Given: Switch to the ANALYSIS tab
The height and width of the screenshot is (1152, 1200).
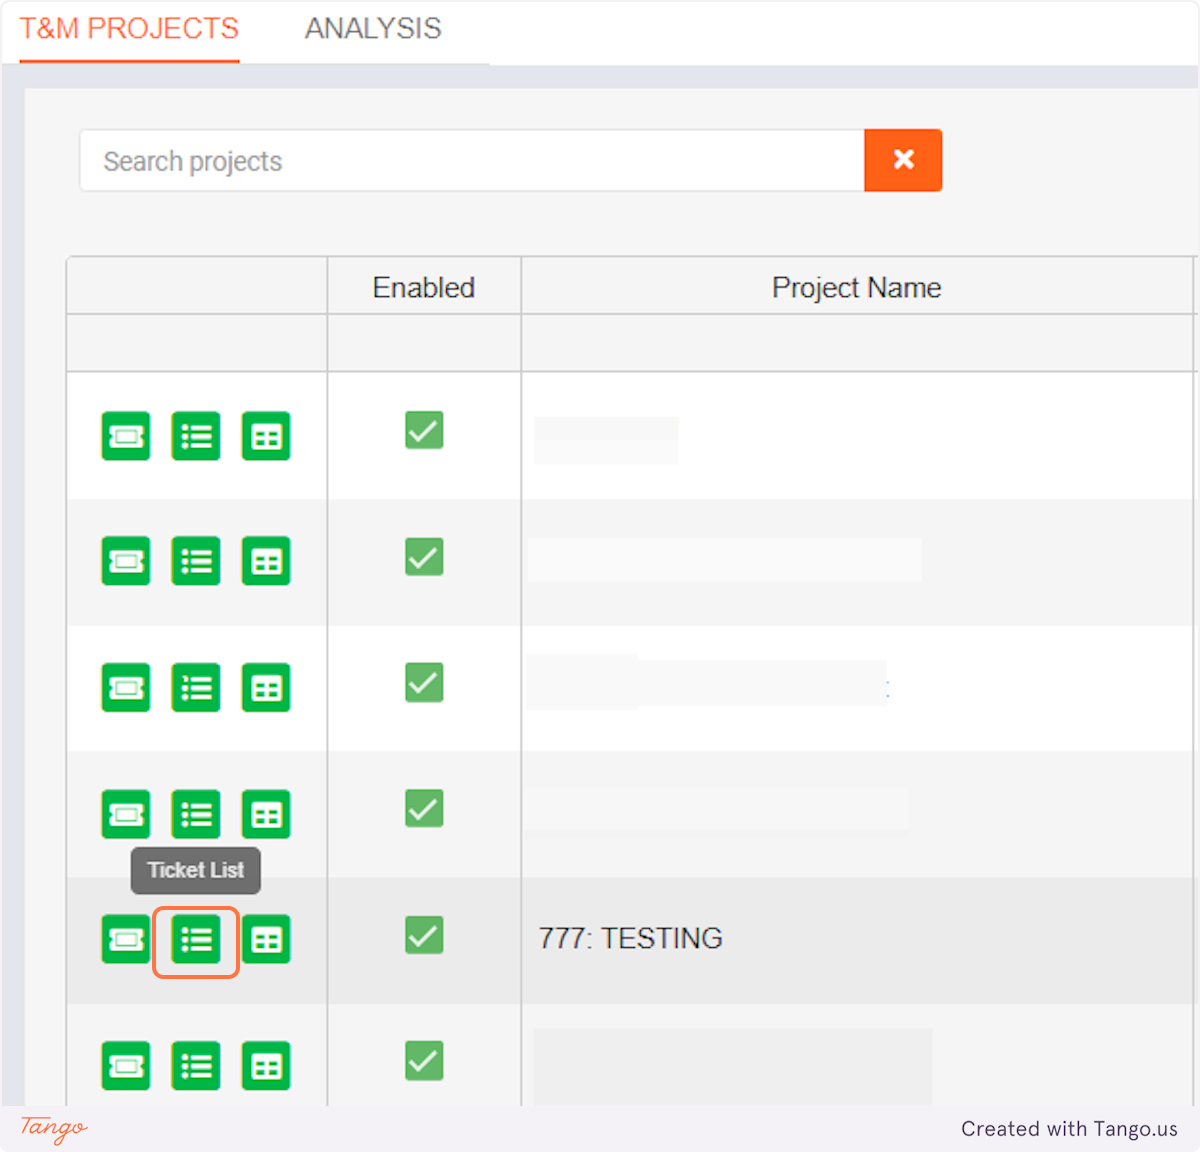Looking at the screenshot, I should point(373,29).
